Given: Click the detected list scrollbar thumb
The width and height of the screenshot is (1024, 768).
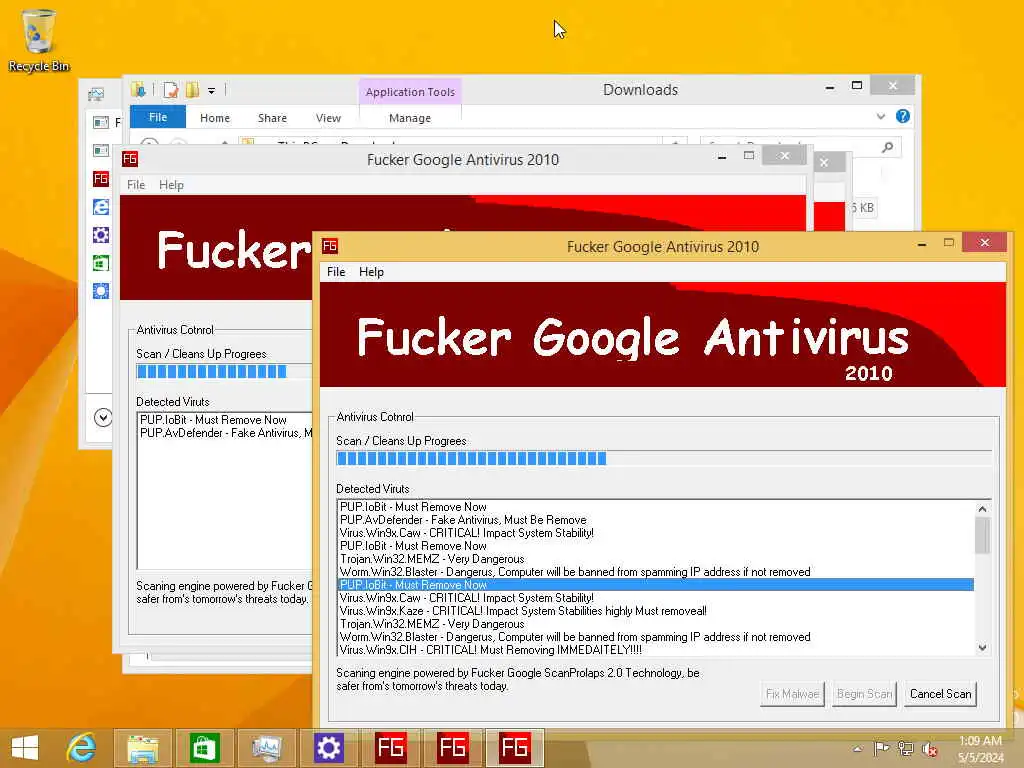Looking at the screenshot, I should click(982, 535).
